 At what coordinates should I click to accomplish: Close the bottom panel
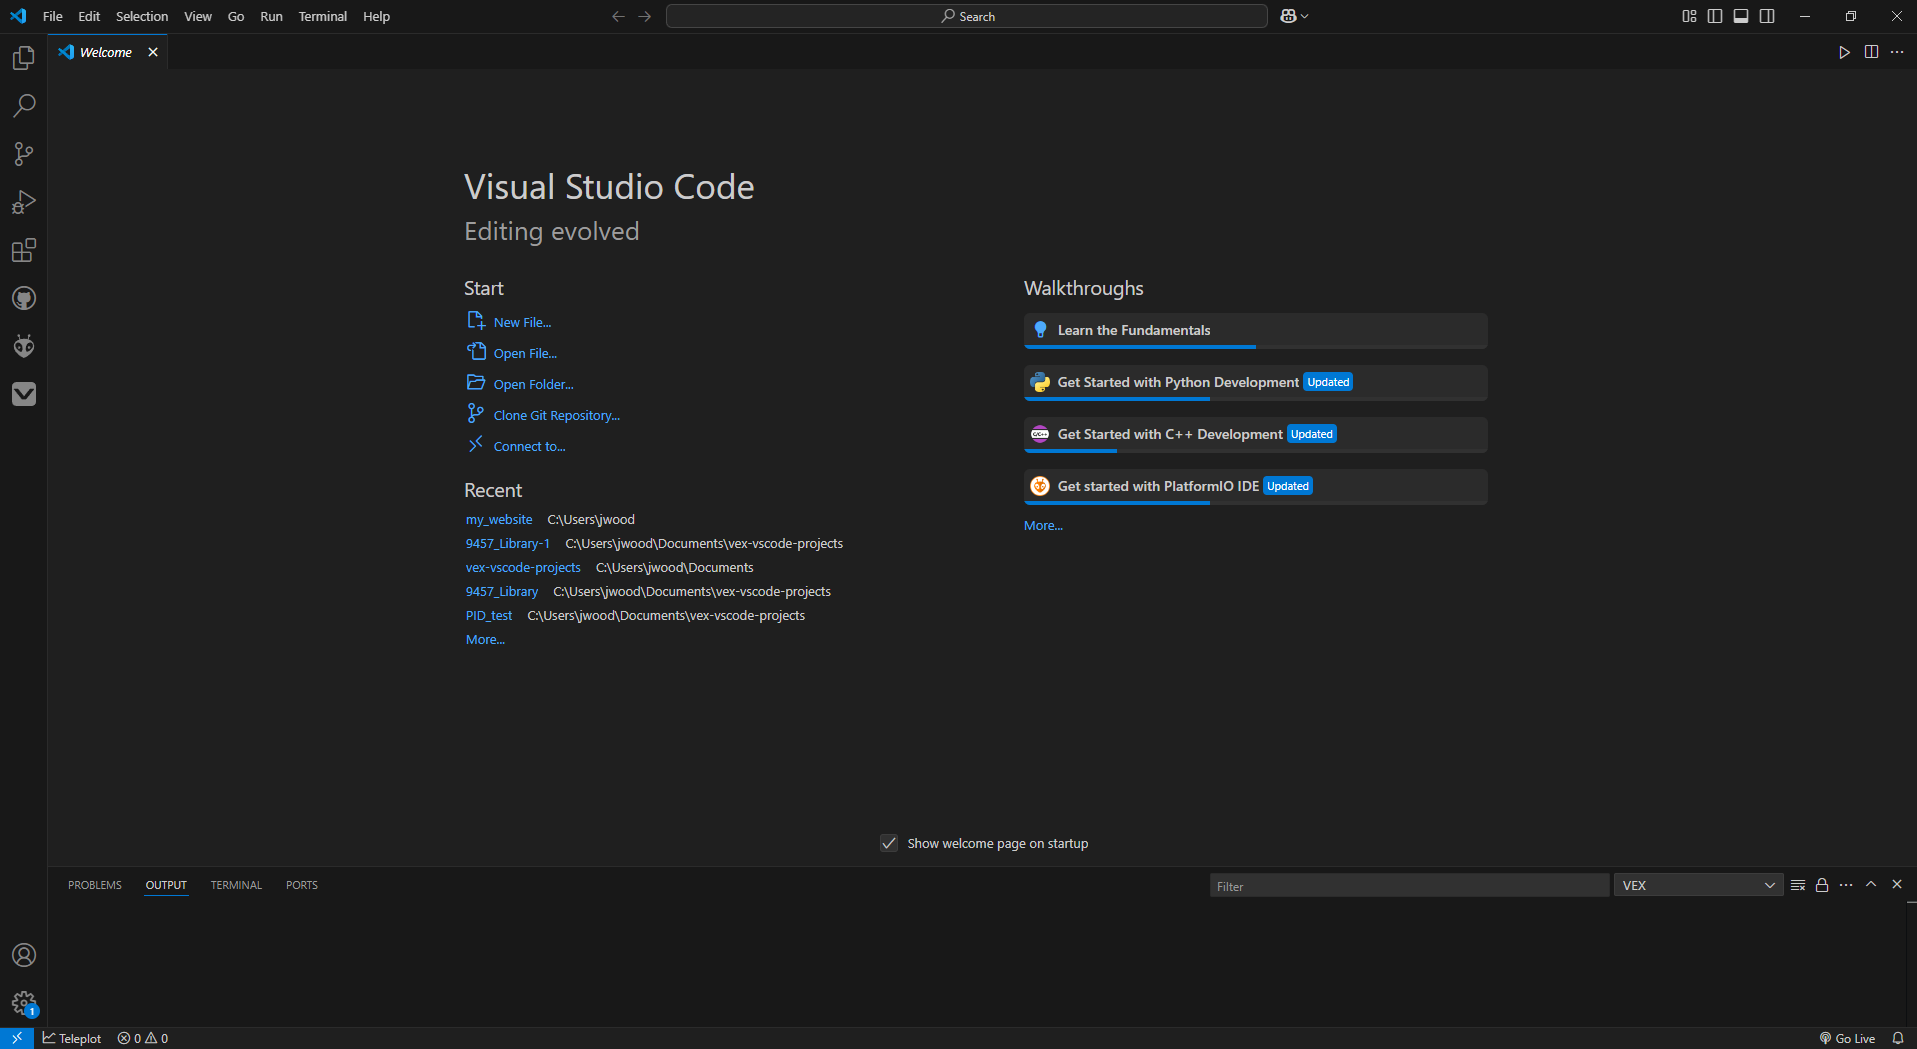tap(1896, 885)
